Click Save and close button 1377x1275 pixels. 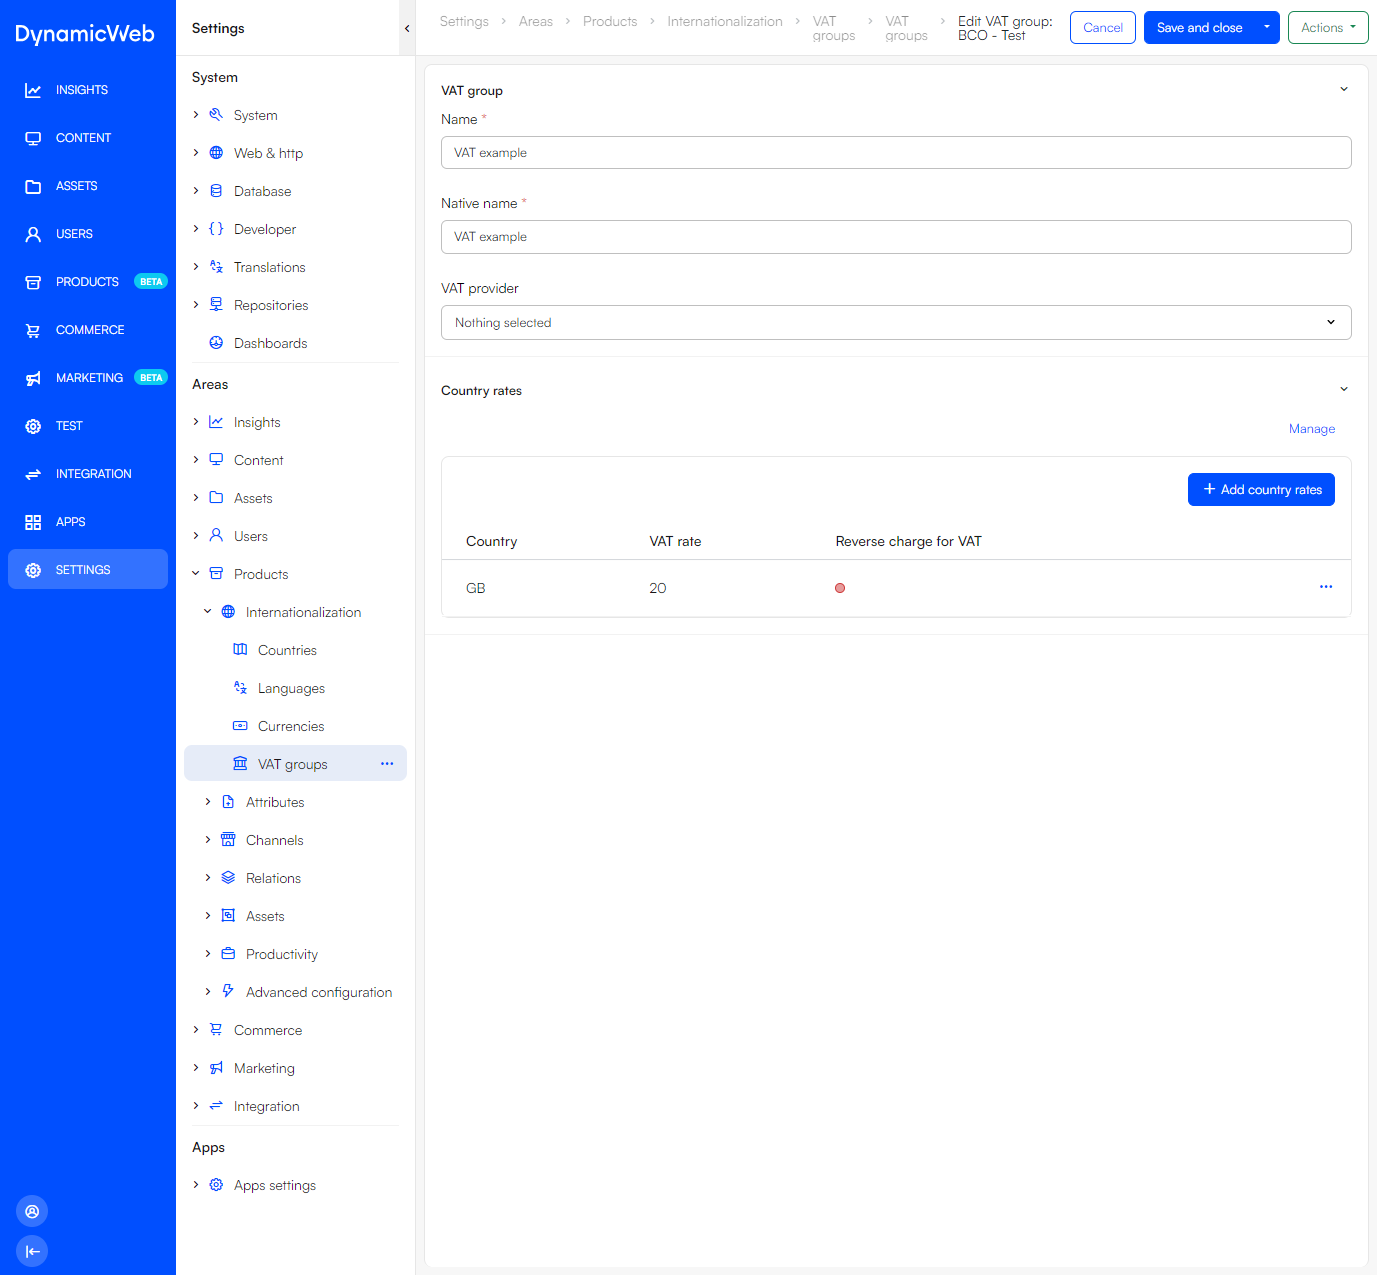tap(1200, 27)
